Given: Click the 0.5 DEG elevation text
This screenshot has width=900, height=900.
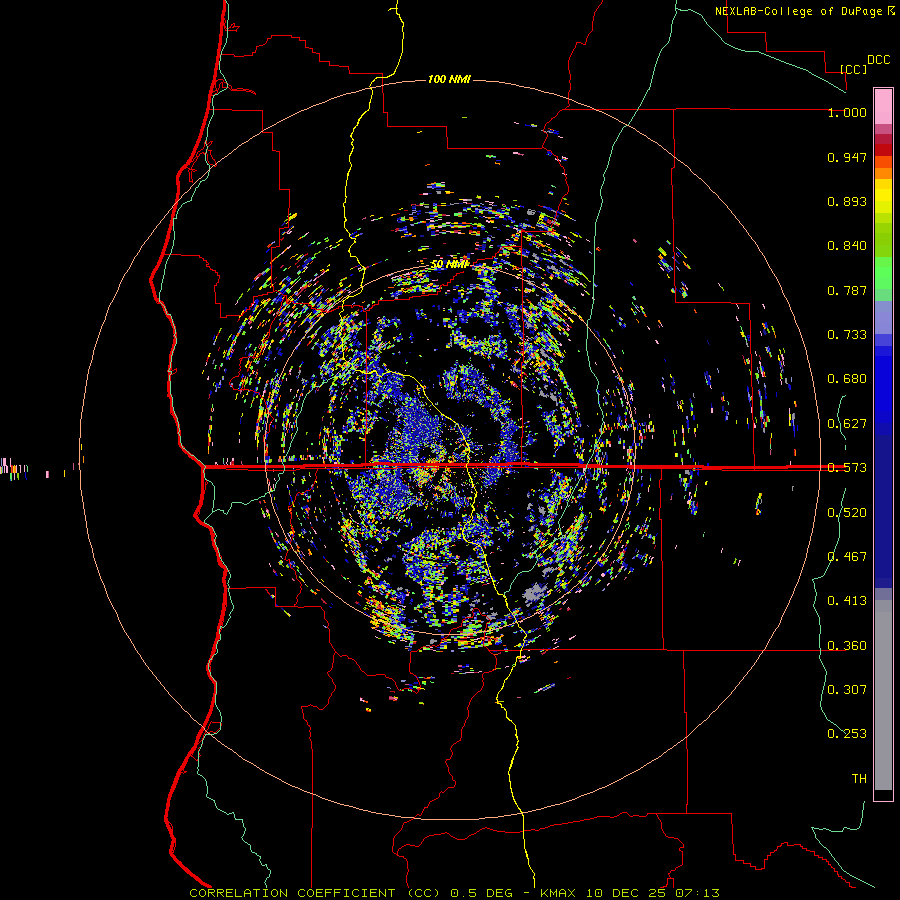Looking at the screenshot, I should pos(483,893).
